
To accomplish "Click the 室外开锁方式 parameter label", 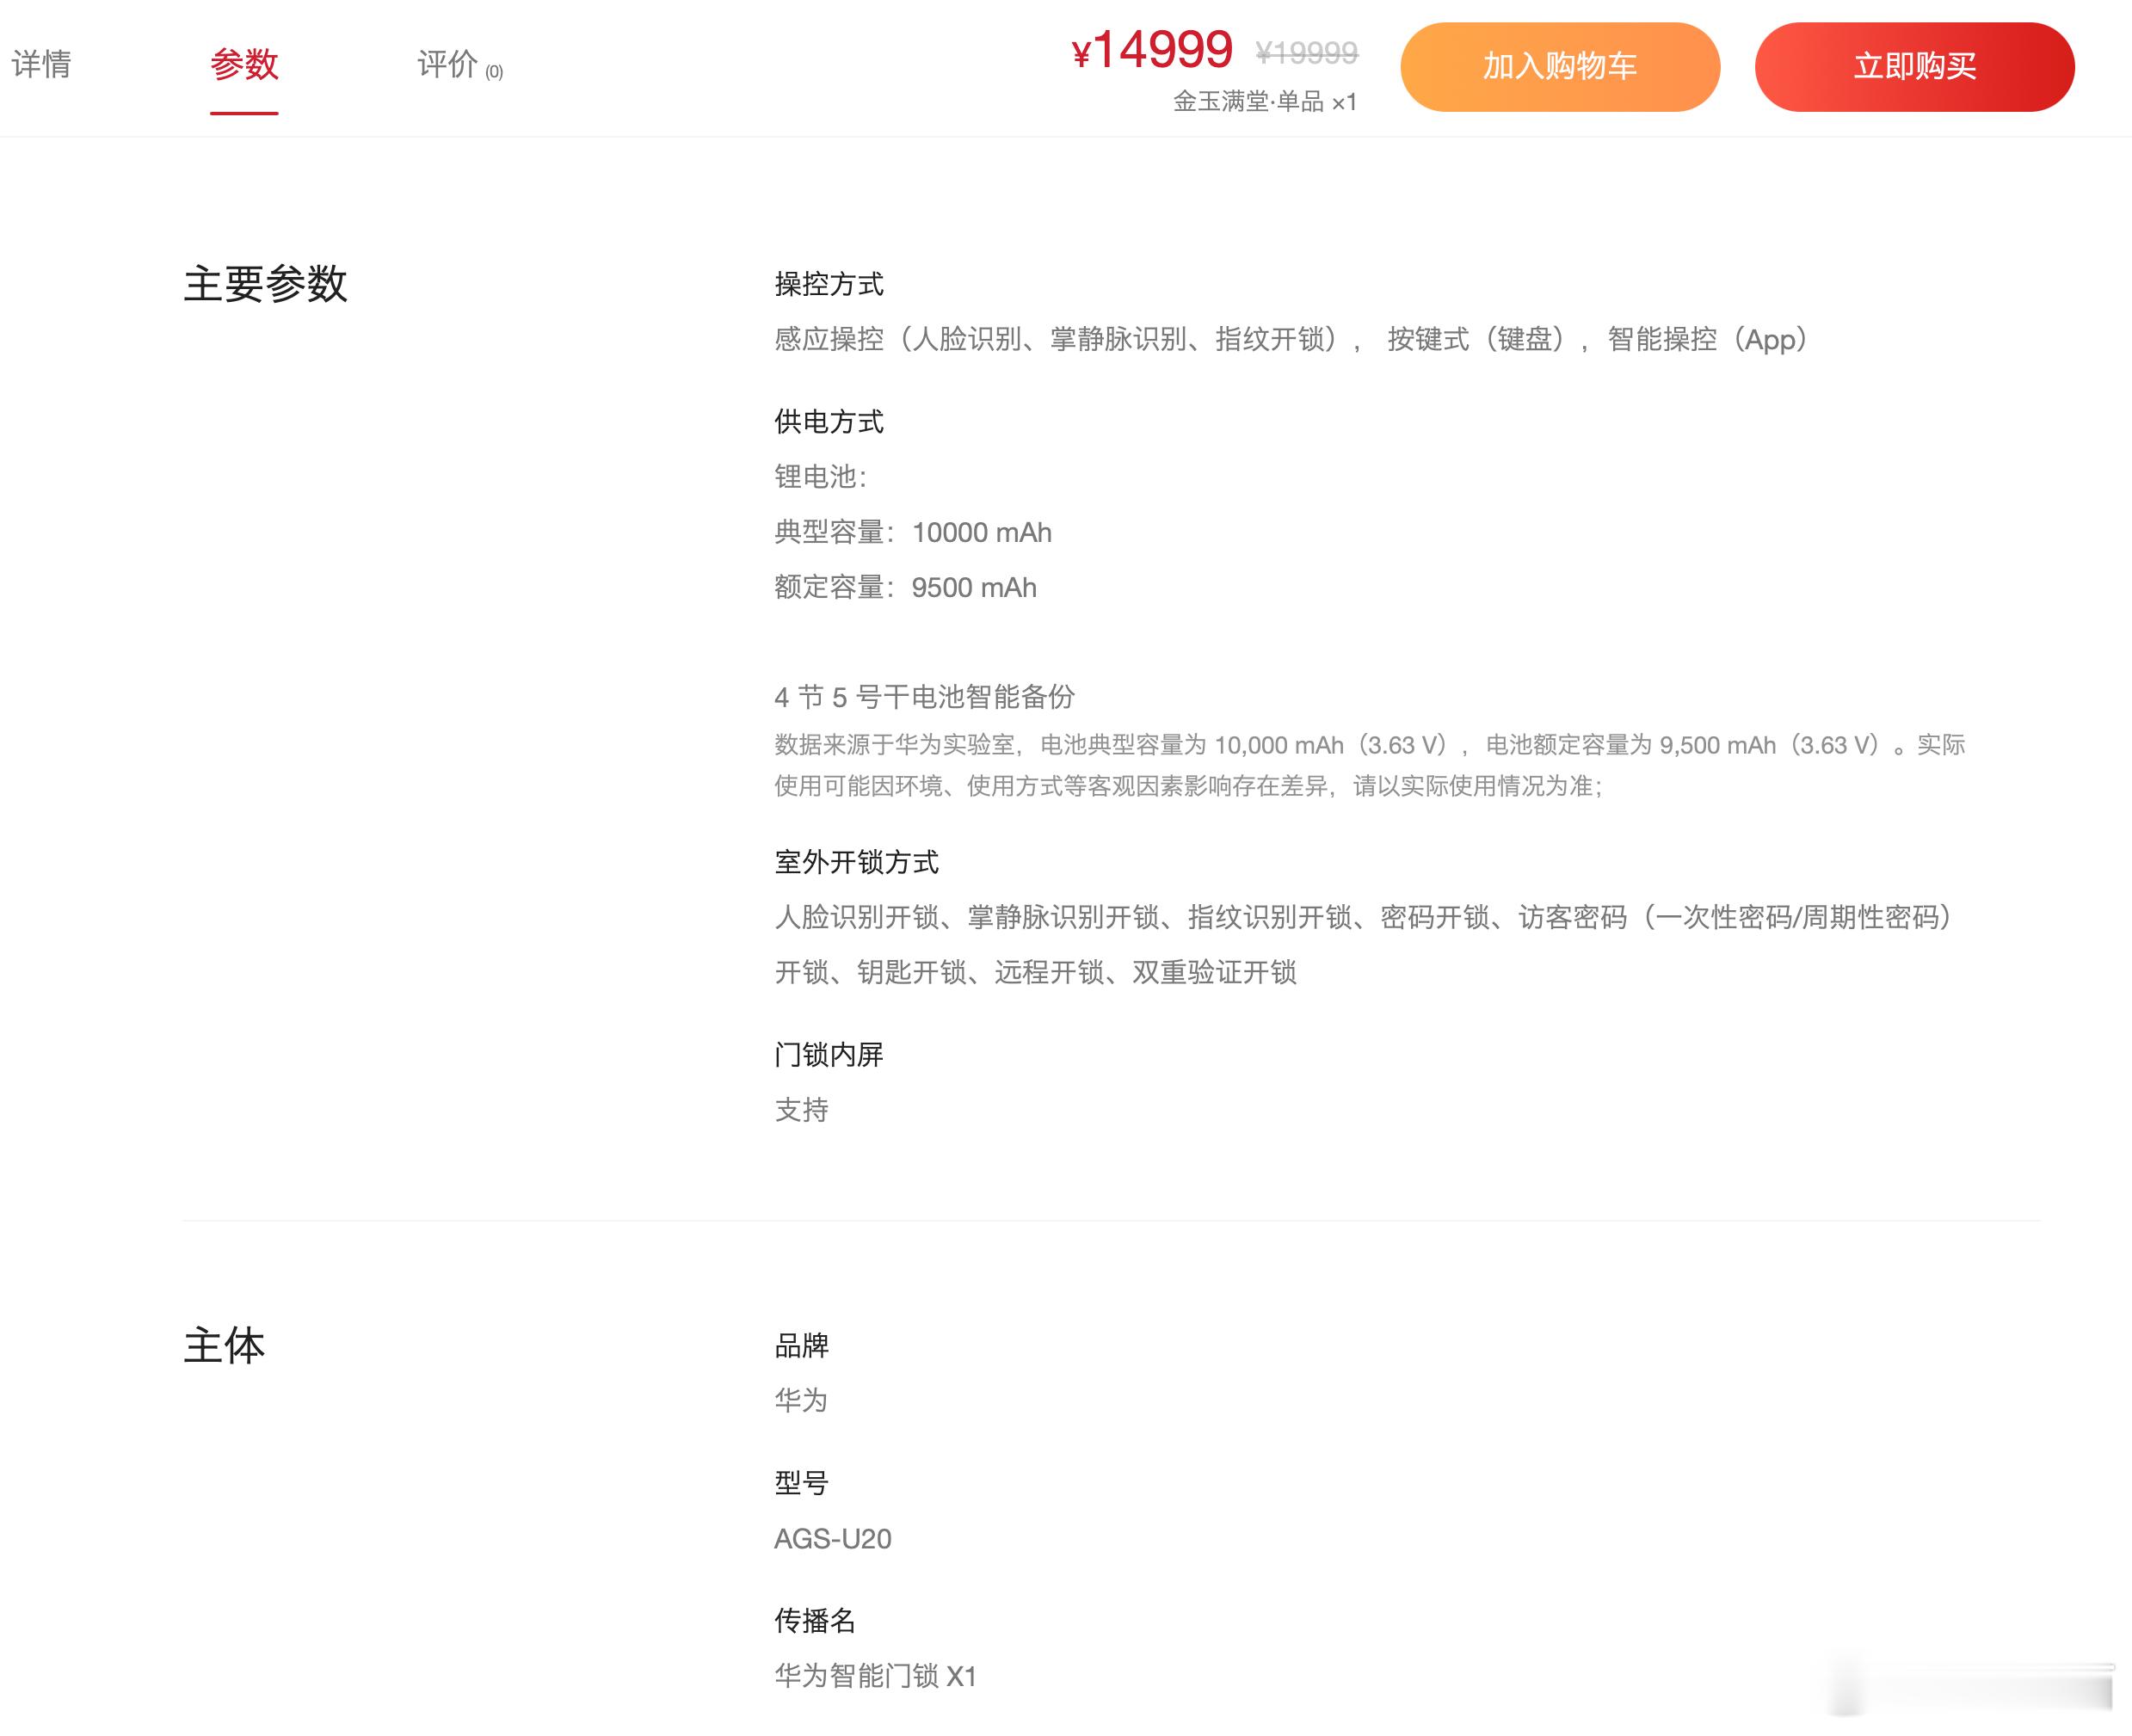I will coord(856,862).
